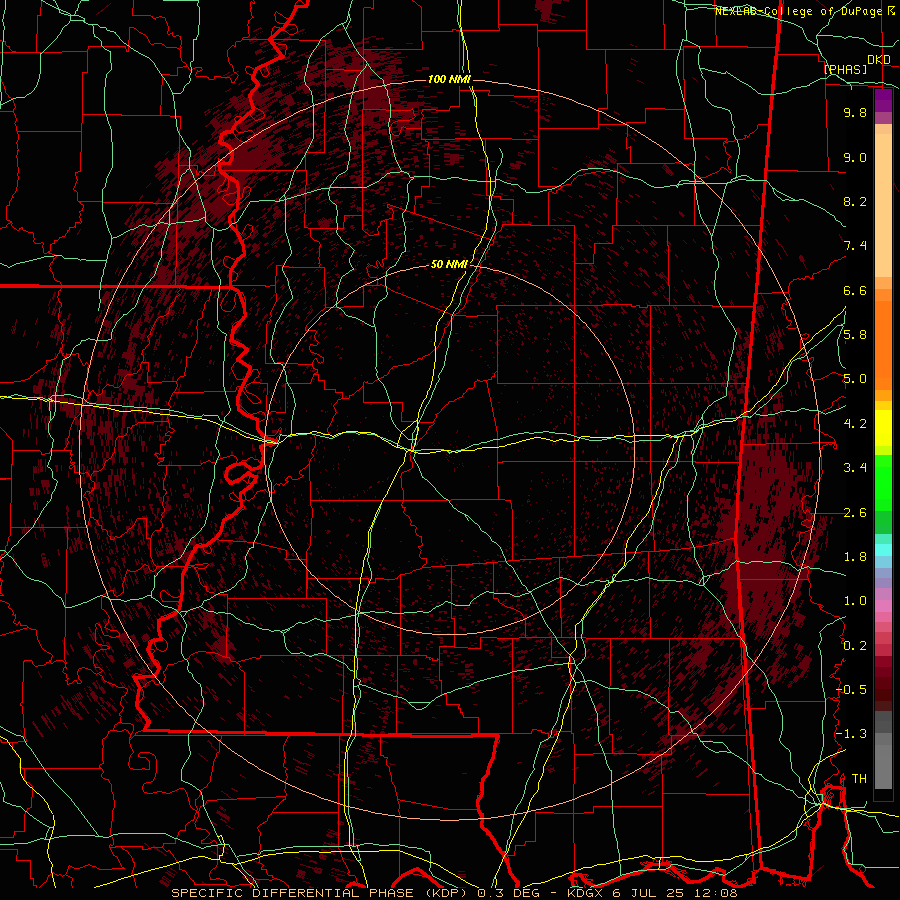Click the 7.4 value on color scale
This screenshot has height=900, width=900.
(855, 246)
